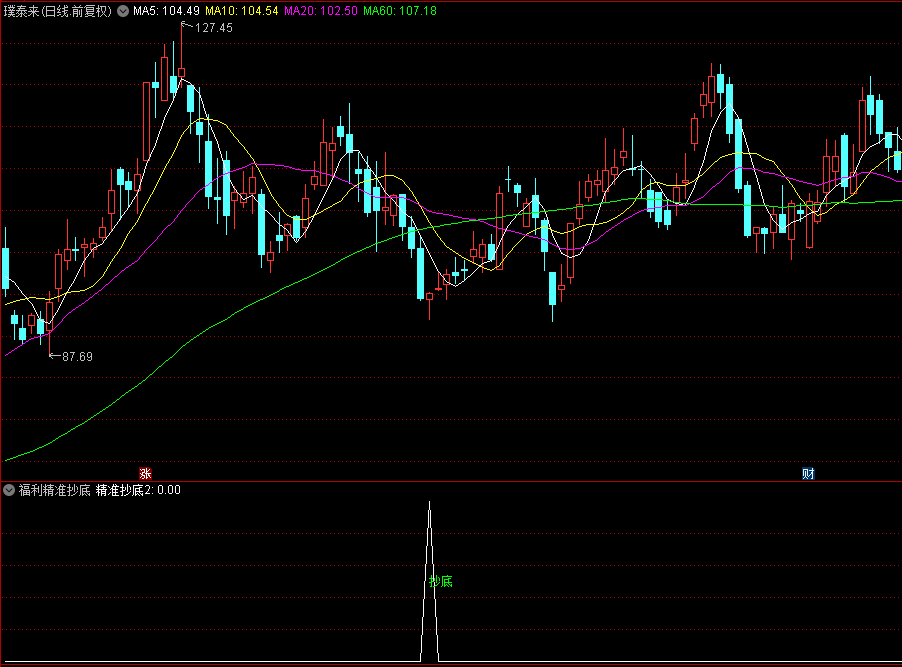Open main chart indicator dropdown arrow
902x667 pixels.
coord(123,11)
